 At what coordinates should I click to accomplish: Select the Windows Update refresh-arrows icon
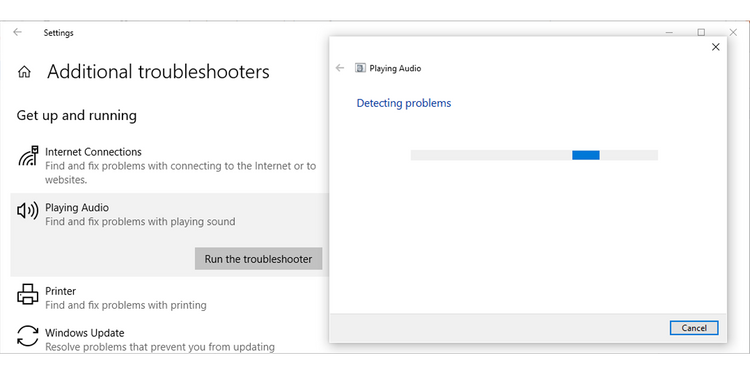click(27, 336)
